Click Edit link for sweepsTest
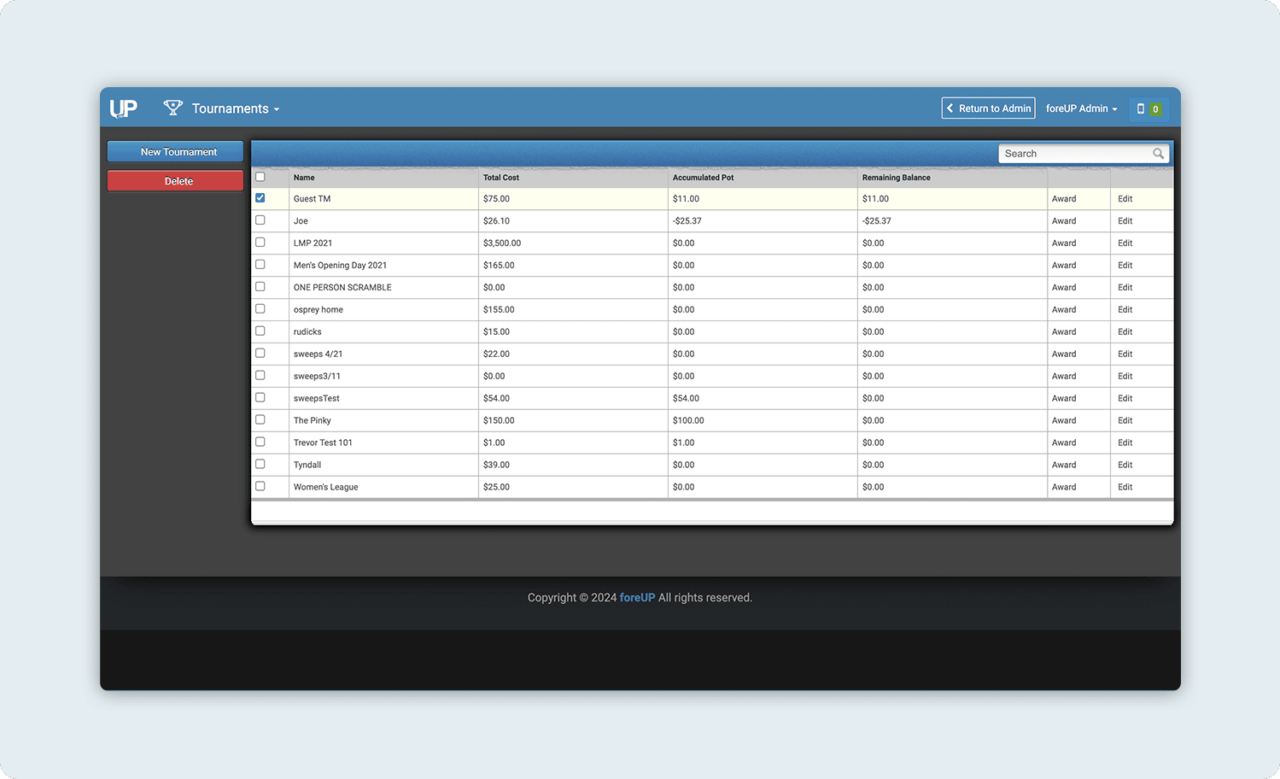The image size is (1280, 779). pyautogui.click(x=1125, y=398)
